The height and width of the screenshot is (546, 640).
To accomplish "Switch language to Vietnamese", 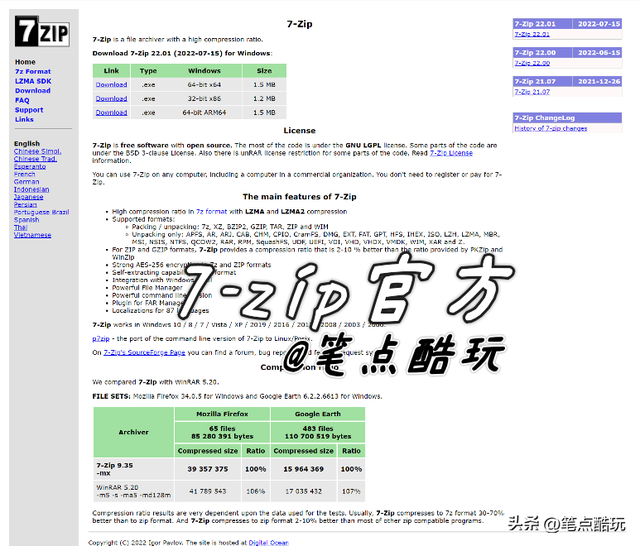I will [x=33, y=235].
